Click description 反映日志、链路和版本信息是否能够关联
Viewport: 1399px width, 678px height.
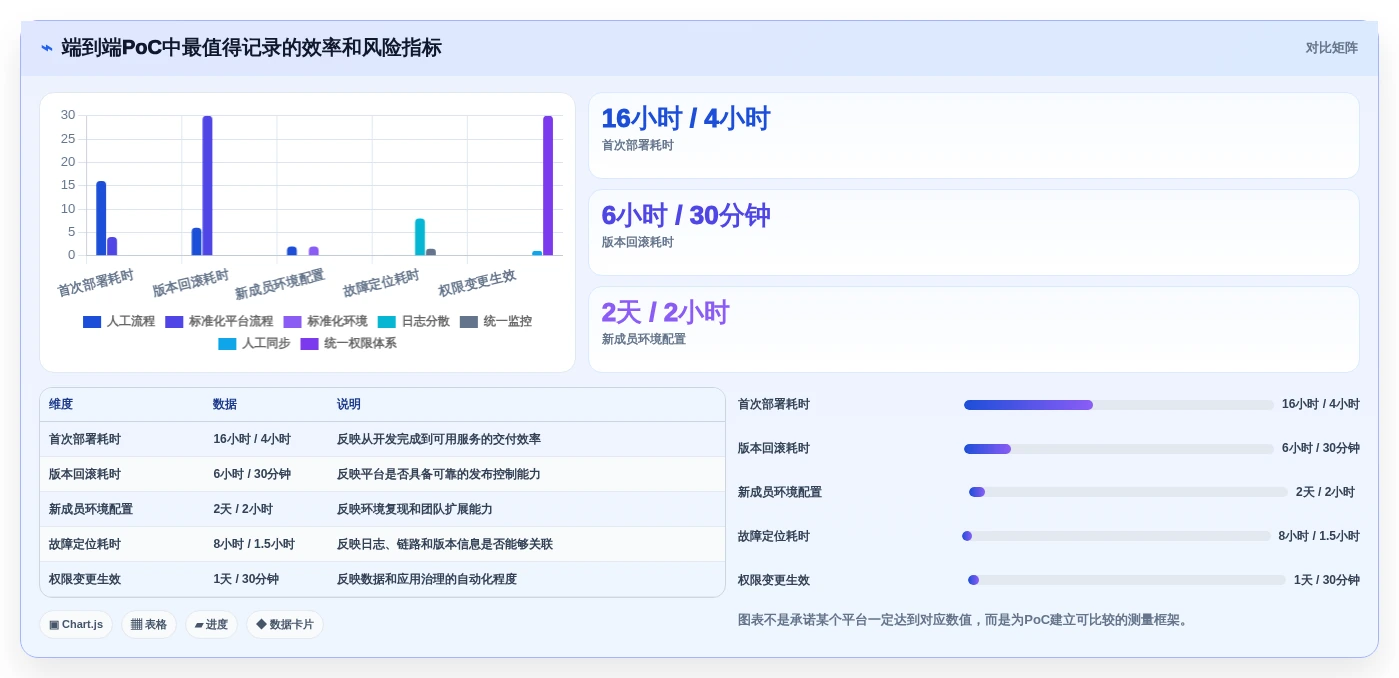coord(445,545)
